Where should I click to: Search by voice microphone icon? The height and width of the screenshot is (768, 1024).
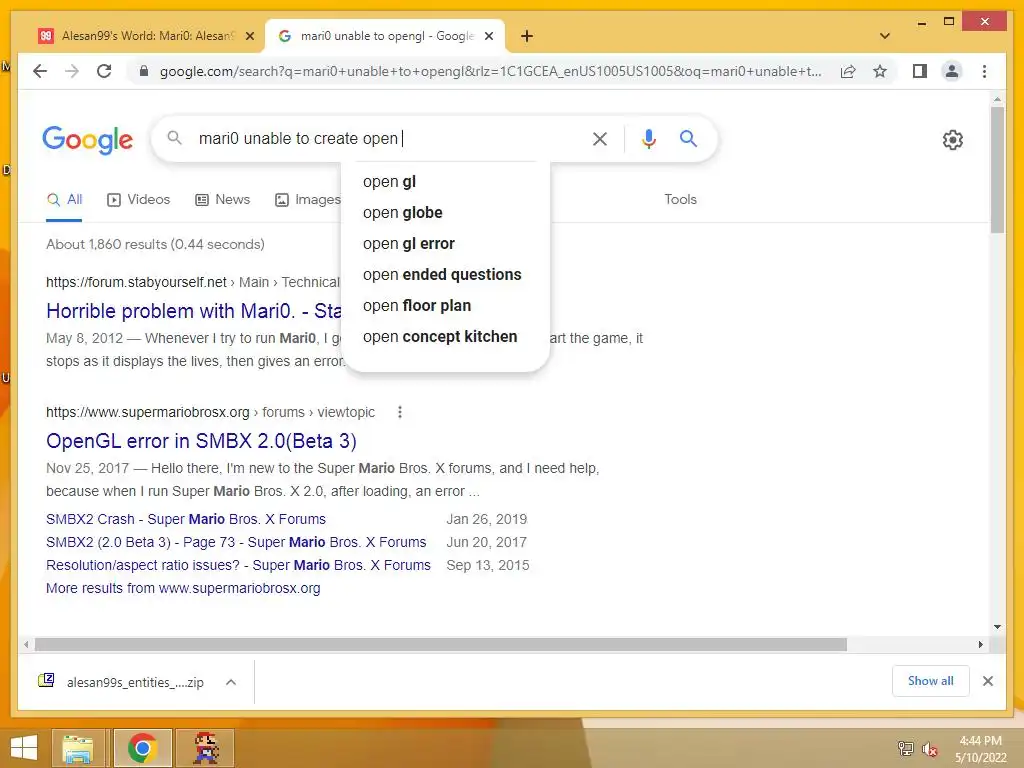(x=648, y=138)
